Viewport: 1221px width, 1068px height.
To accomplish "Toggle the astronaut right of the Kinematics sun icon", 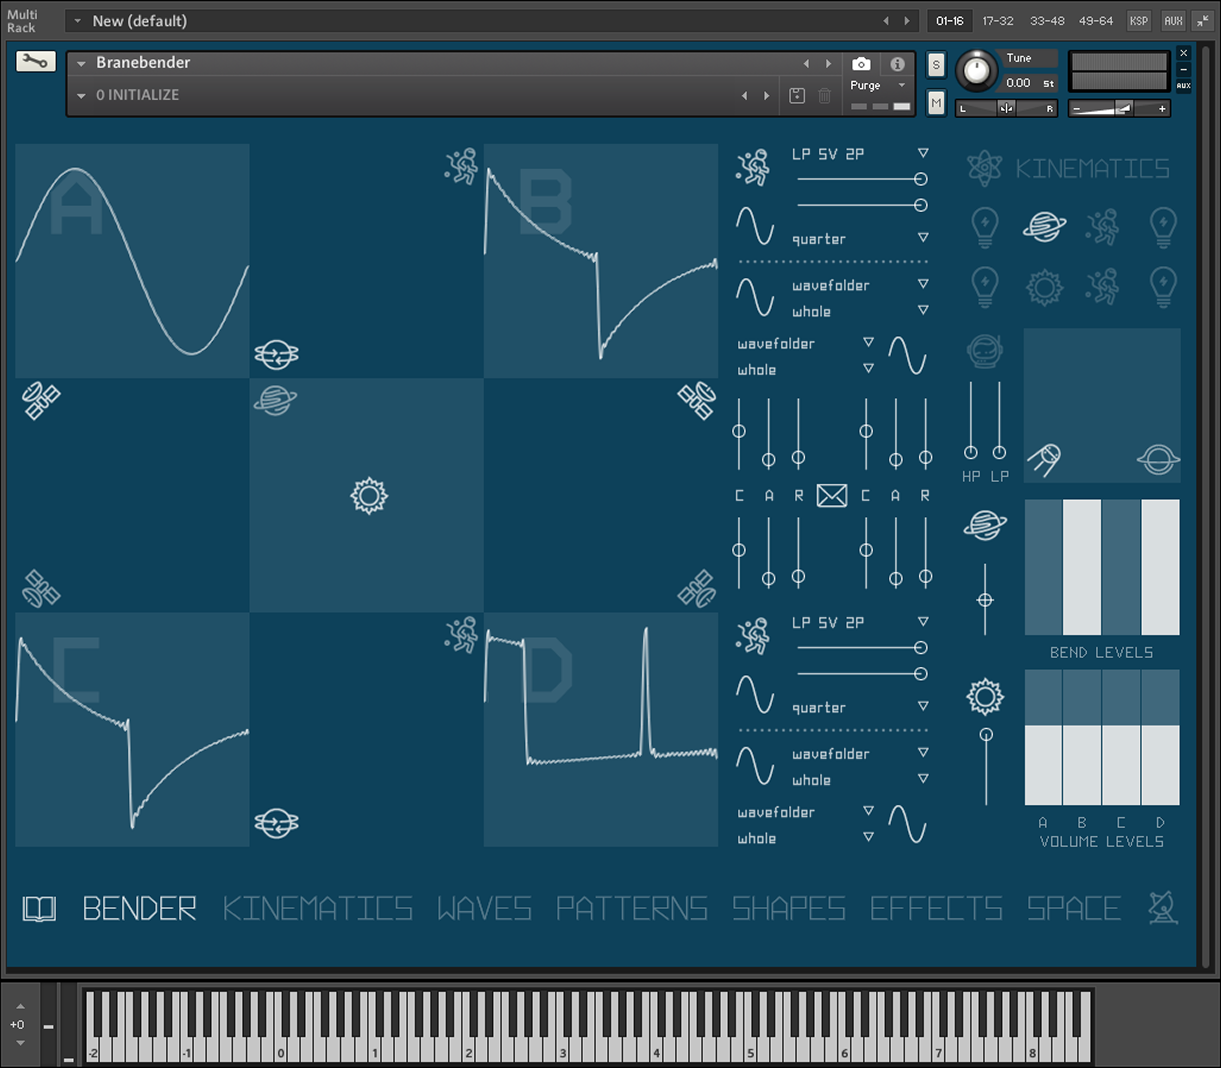I will [x=1103, y=287].
